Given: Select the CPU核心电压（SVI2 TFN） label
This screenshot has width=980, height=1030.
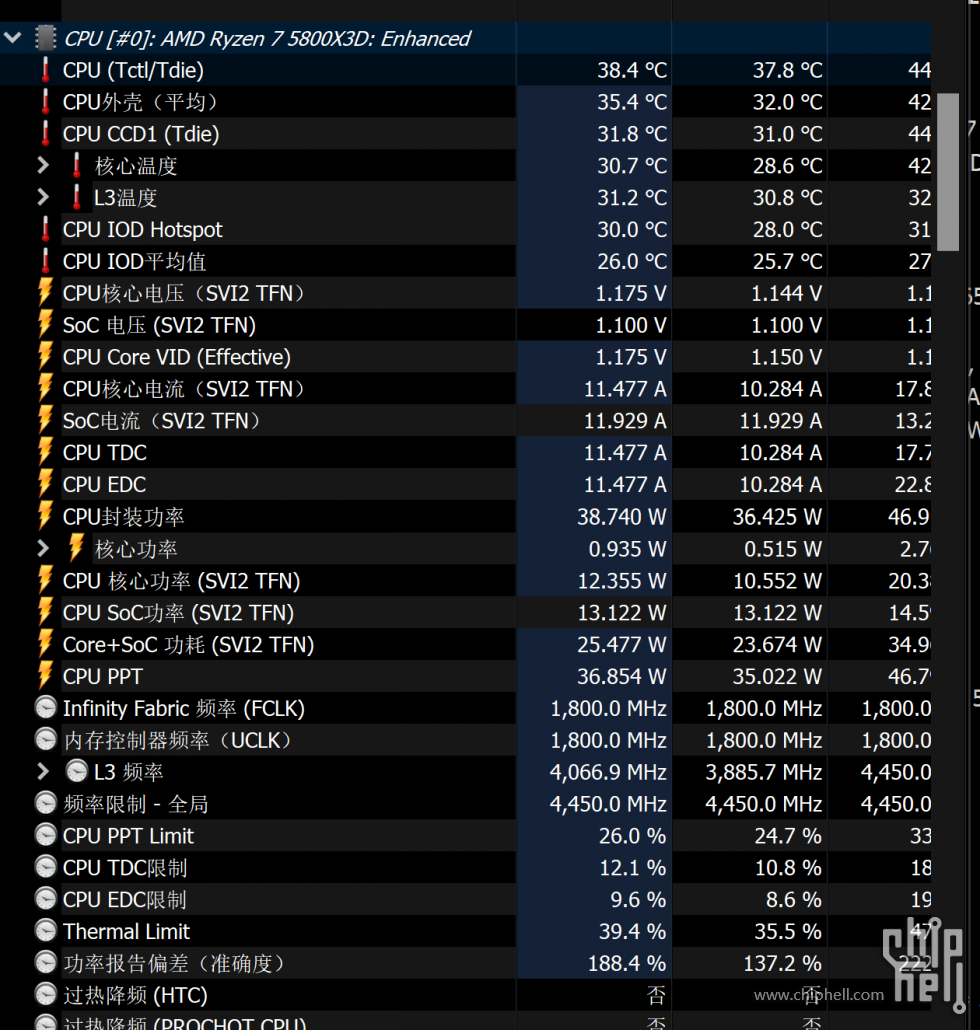Looking at the screenshot, I should (185, 294).
